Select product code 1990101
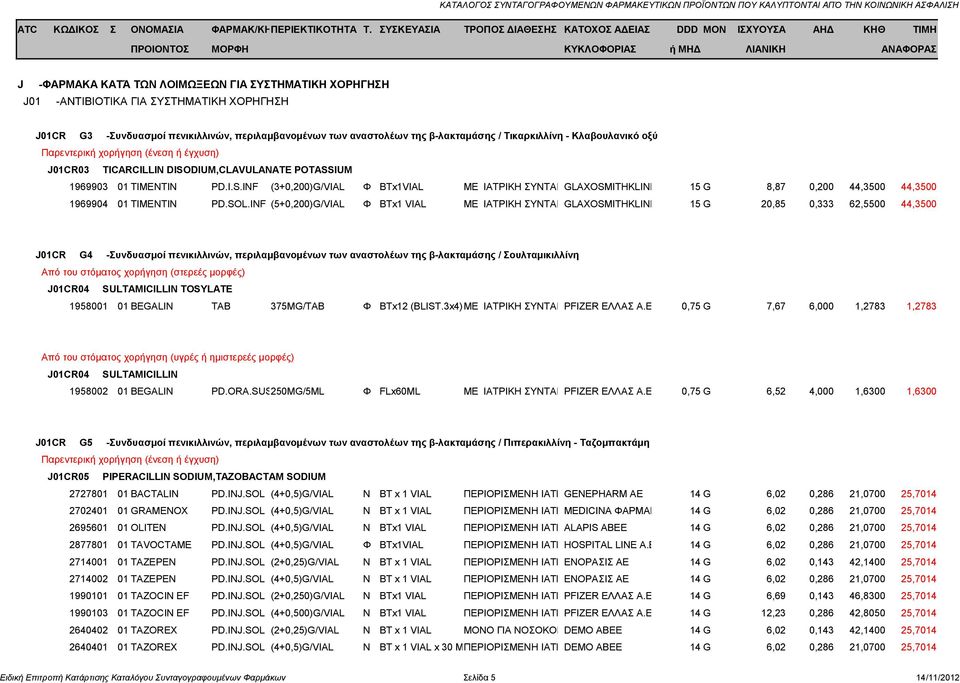Viewport: 960px width, 683px height. (x=88, y=595)
